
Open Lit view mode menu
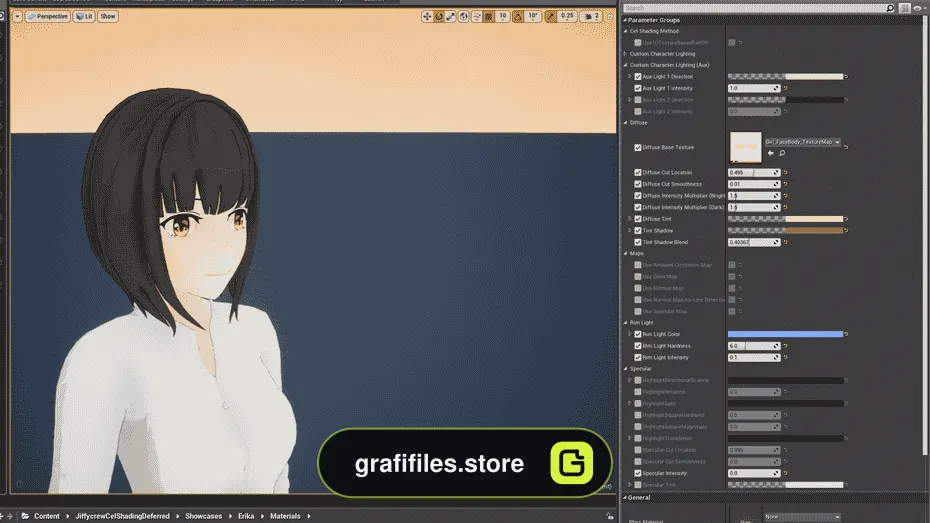pyautogui.click(x=84, y=17)
